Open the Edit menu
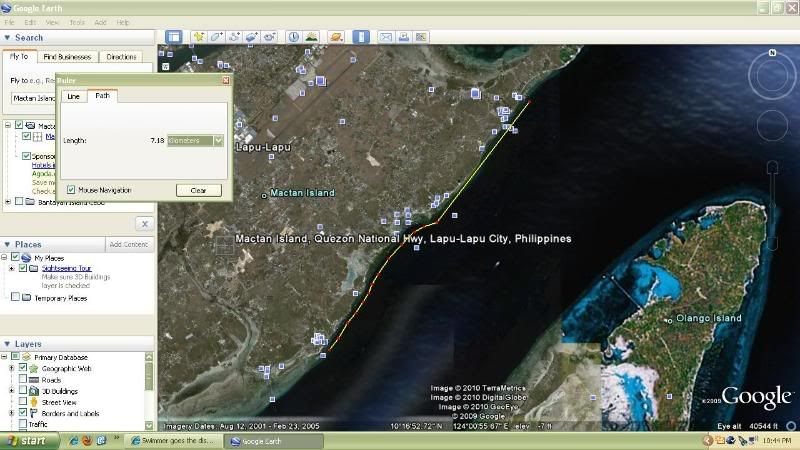Screen dimensions: 800x450 [30, 22]
